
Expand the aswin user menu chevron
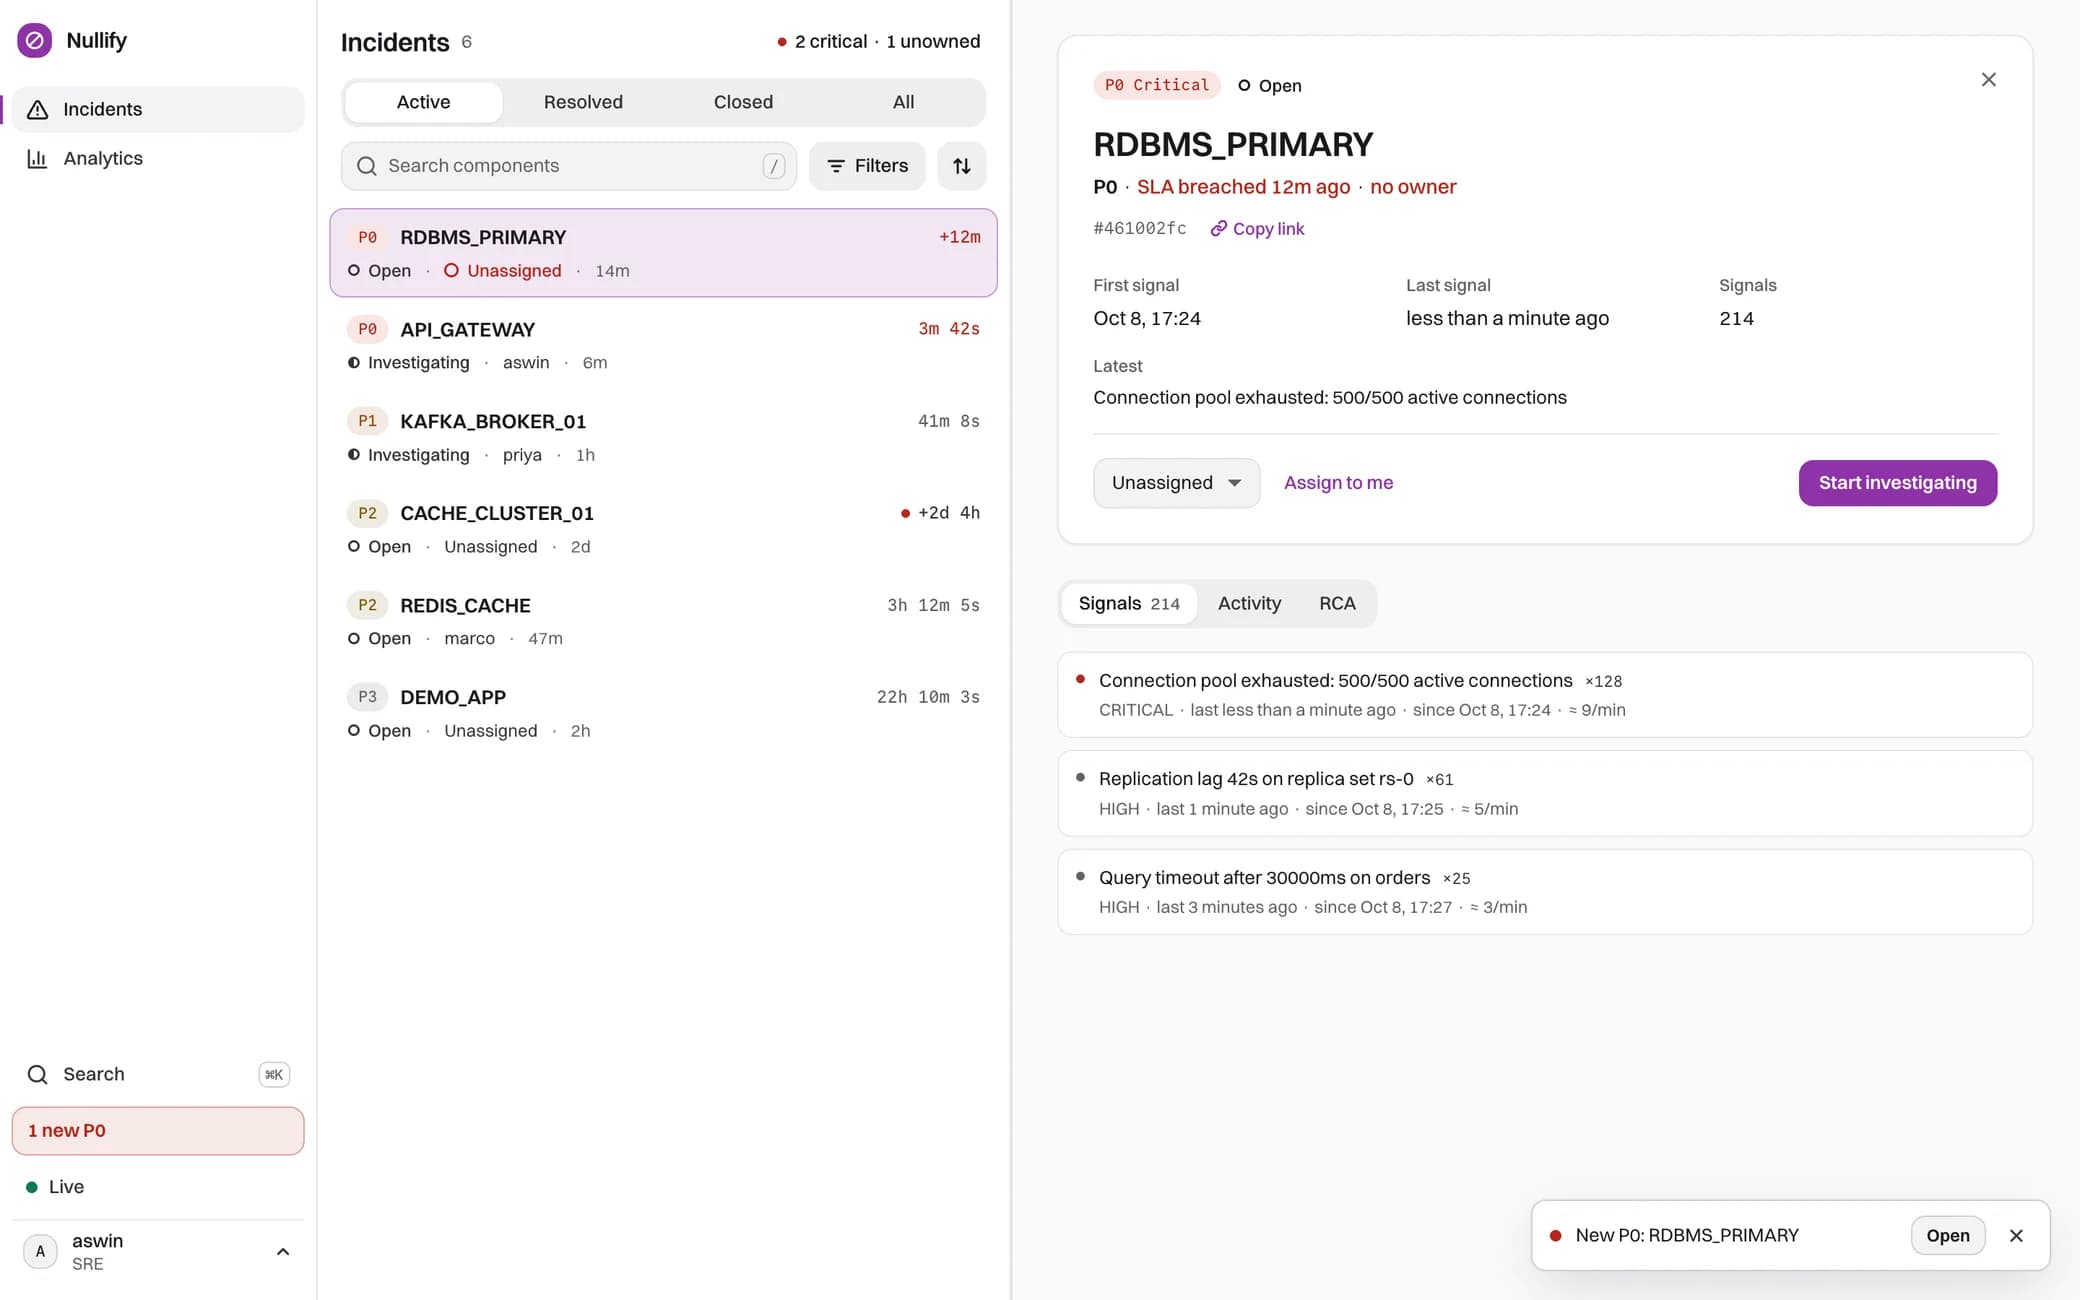(x=283, y=1252)
